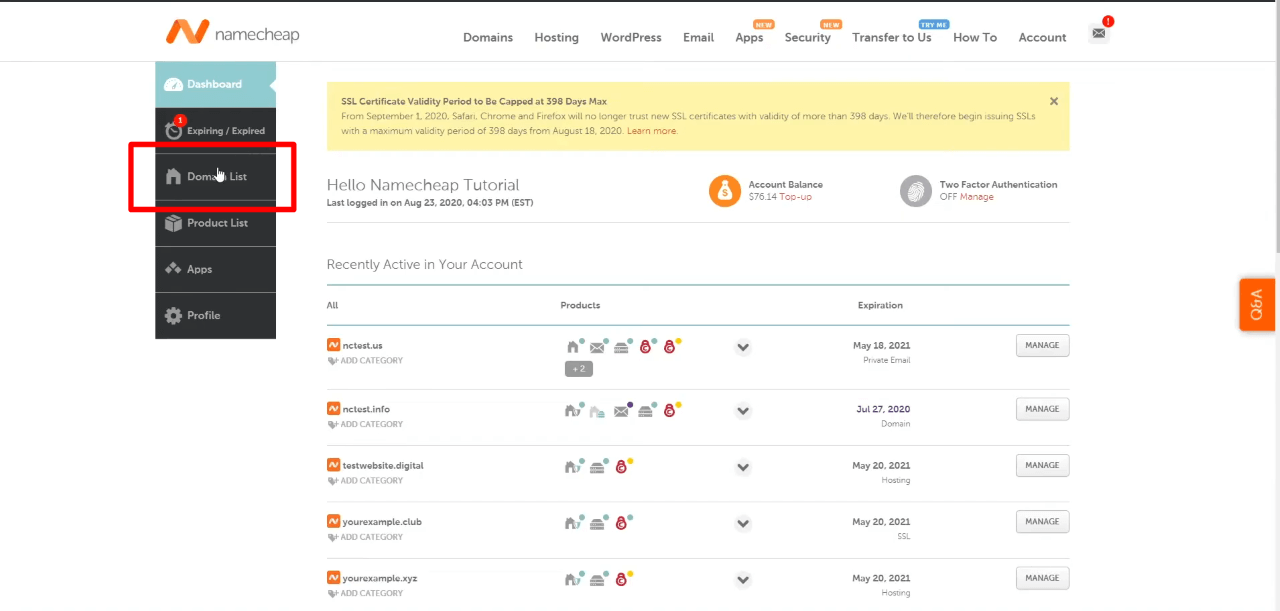The image size is (1280, 611).
Task: Click SSL padlock icon for nctest.info
Action: pyautogui.click(x=669, y=410)
